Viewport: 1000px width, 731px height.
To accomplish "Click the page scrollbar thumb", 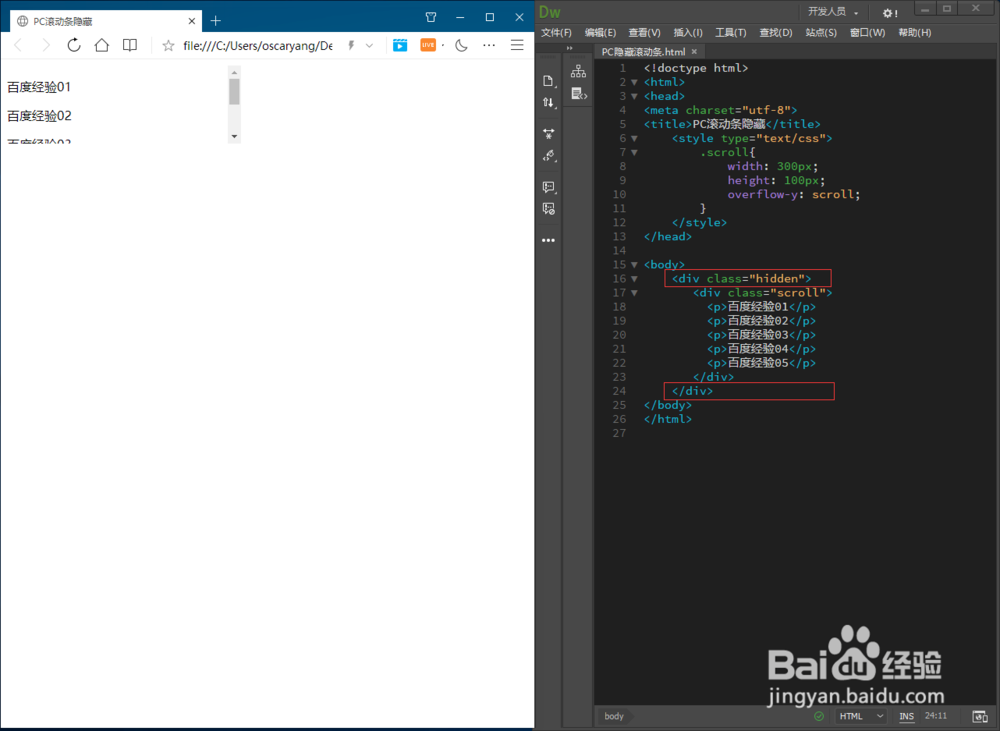I will click(x=234, y=92).
